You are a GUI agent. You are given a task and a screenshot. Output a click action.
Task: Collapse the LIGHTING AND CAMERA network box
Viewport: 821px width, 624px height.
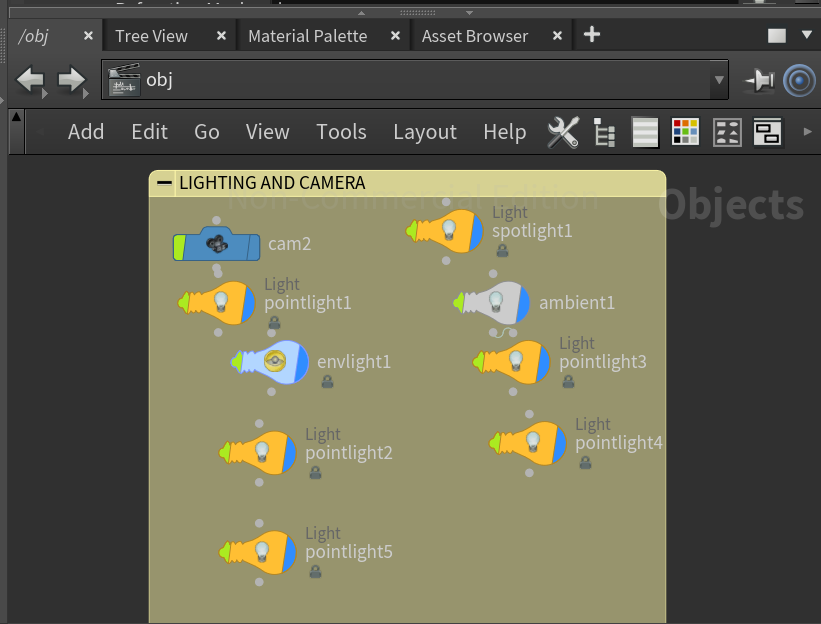coord(164,183)
